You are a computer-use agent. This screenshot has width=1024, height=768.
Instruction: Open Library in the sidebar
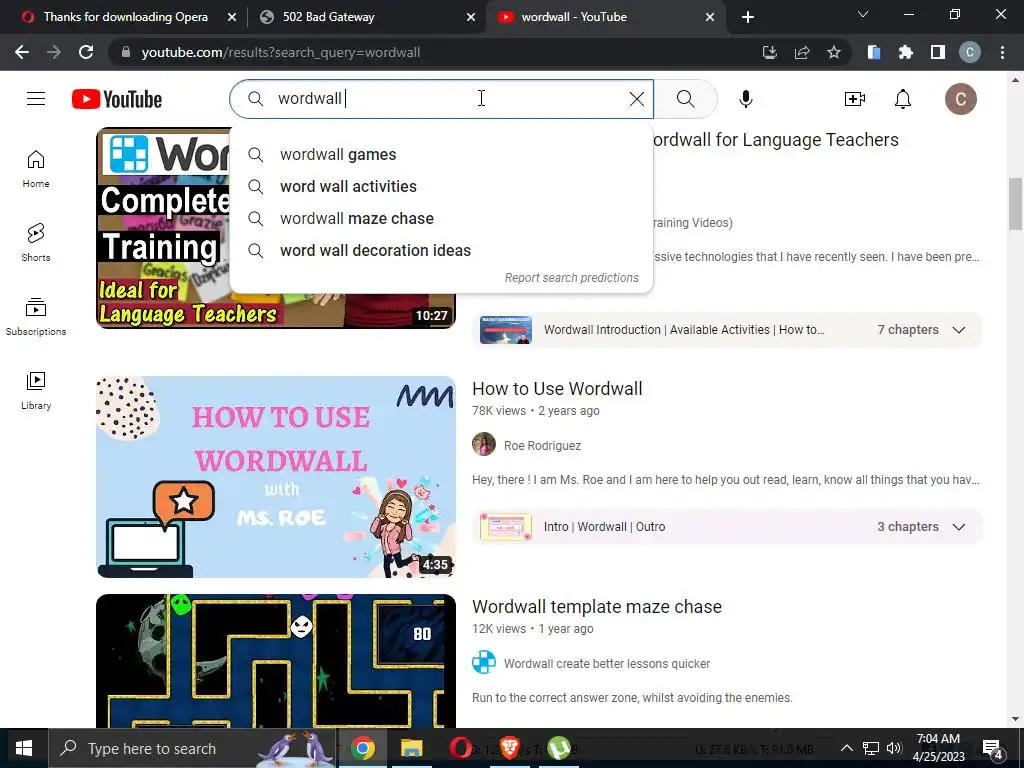[36, 391]
